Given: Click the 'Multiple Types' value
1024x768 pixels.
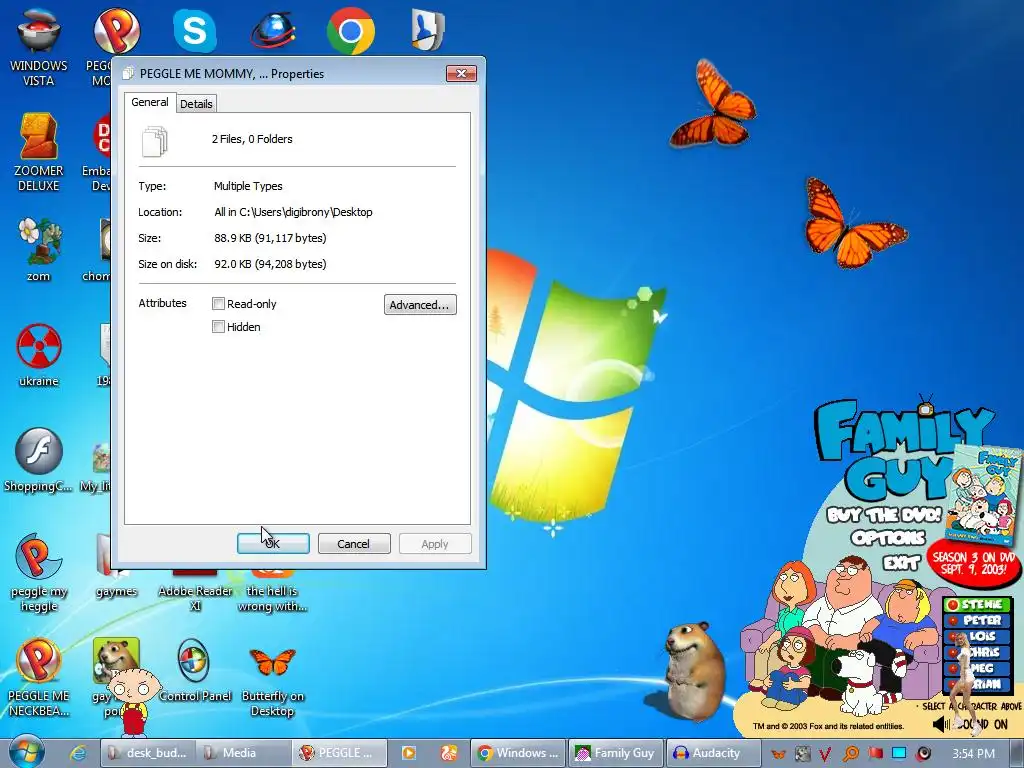Looking at the screenshot, I should 248,186.
